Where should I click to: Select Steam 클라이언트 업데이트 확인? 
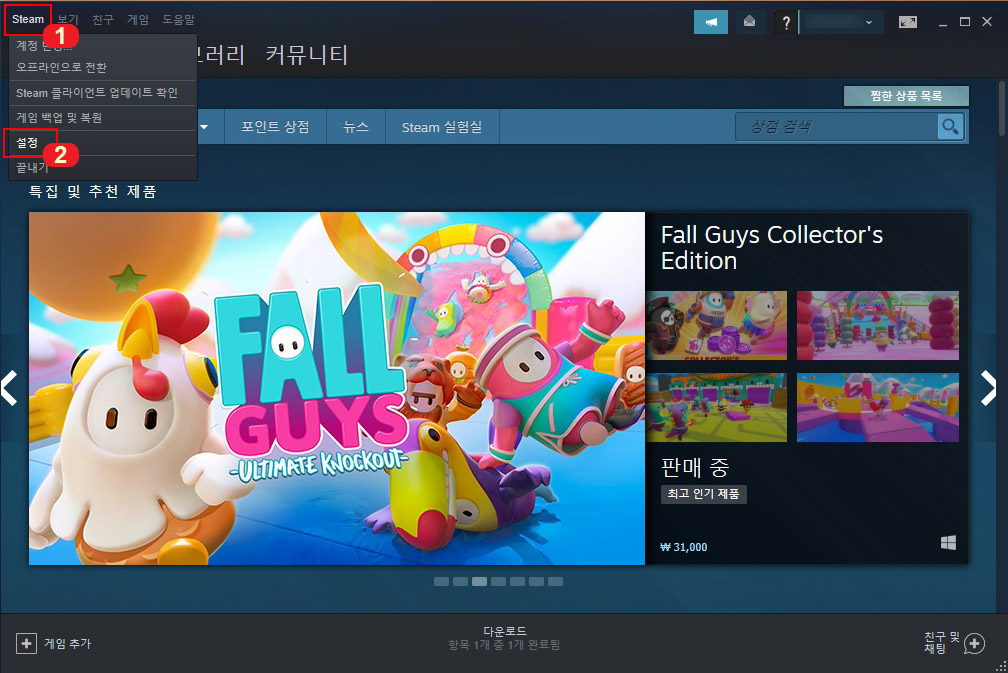tap(103, 93)
